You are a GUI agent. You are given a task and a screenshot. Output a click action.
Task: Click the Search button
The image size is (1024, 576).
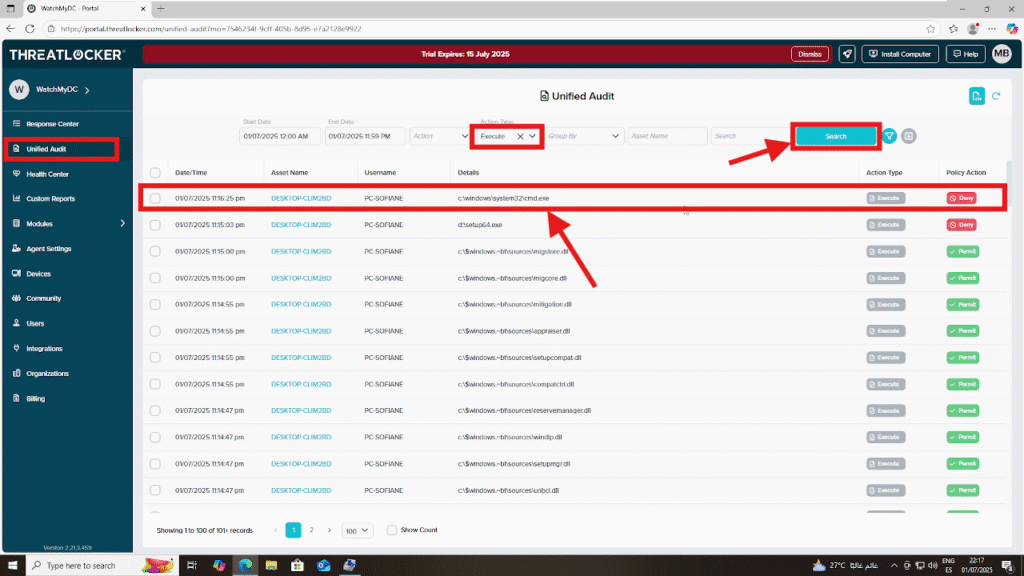point(835,136)
